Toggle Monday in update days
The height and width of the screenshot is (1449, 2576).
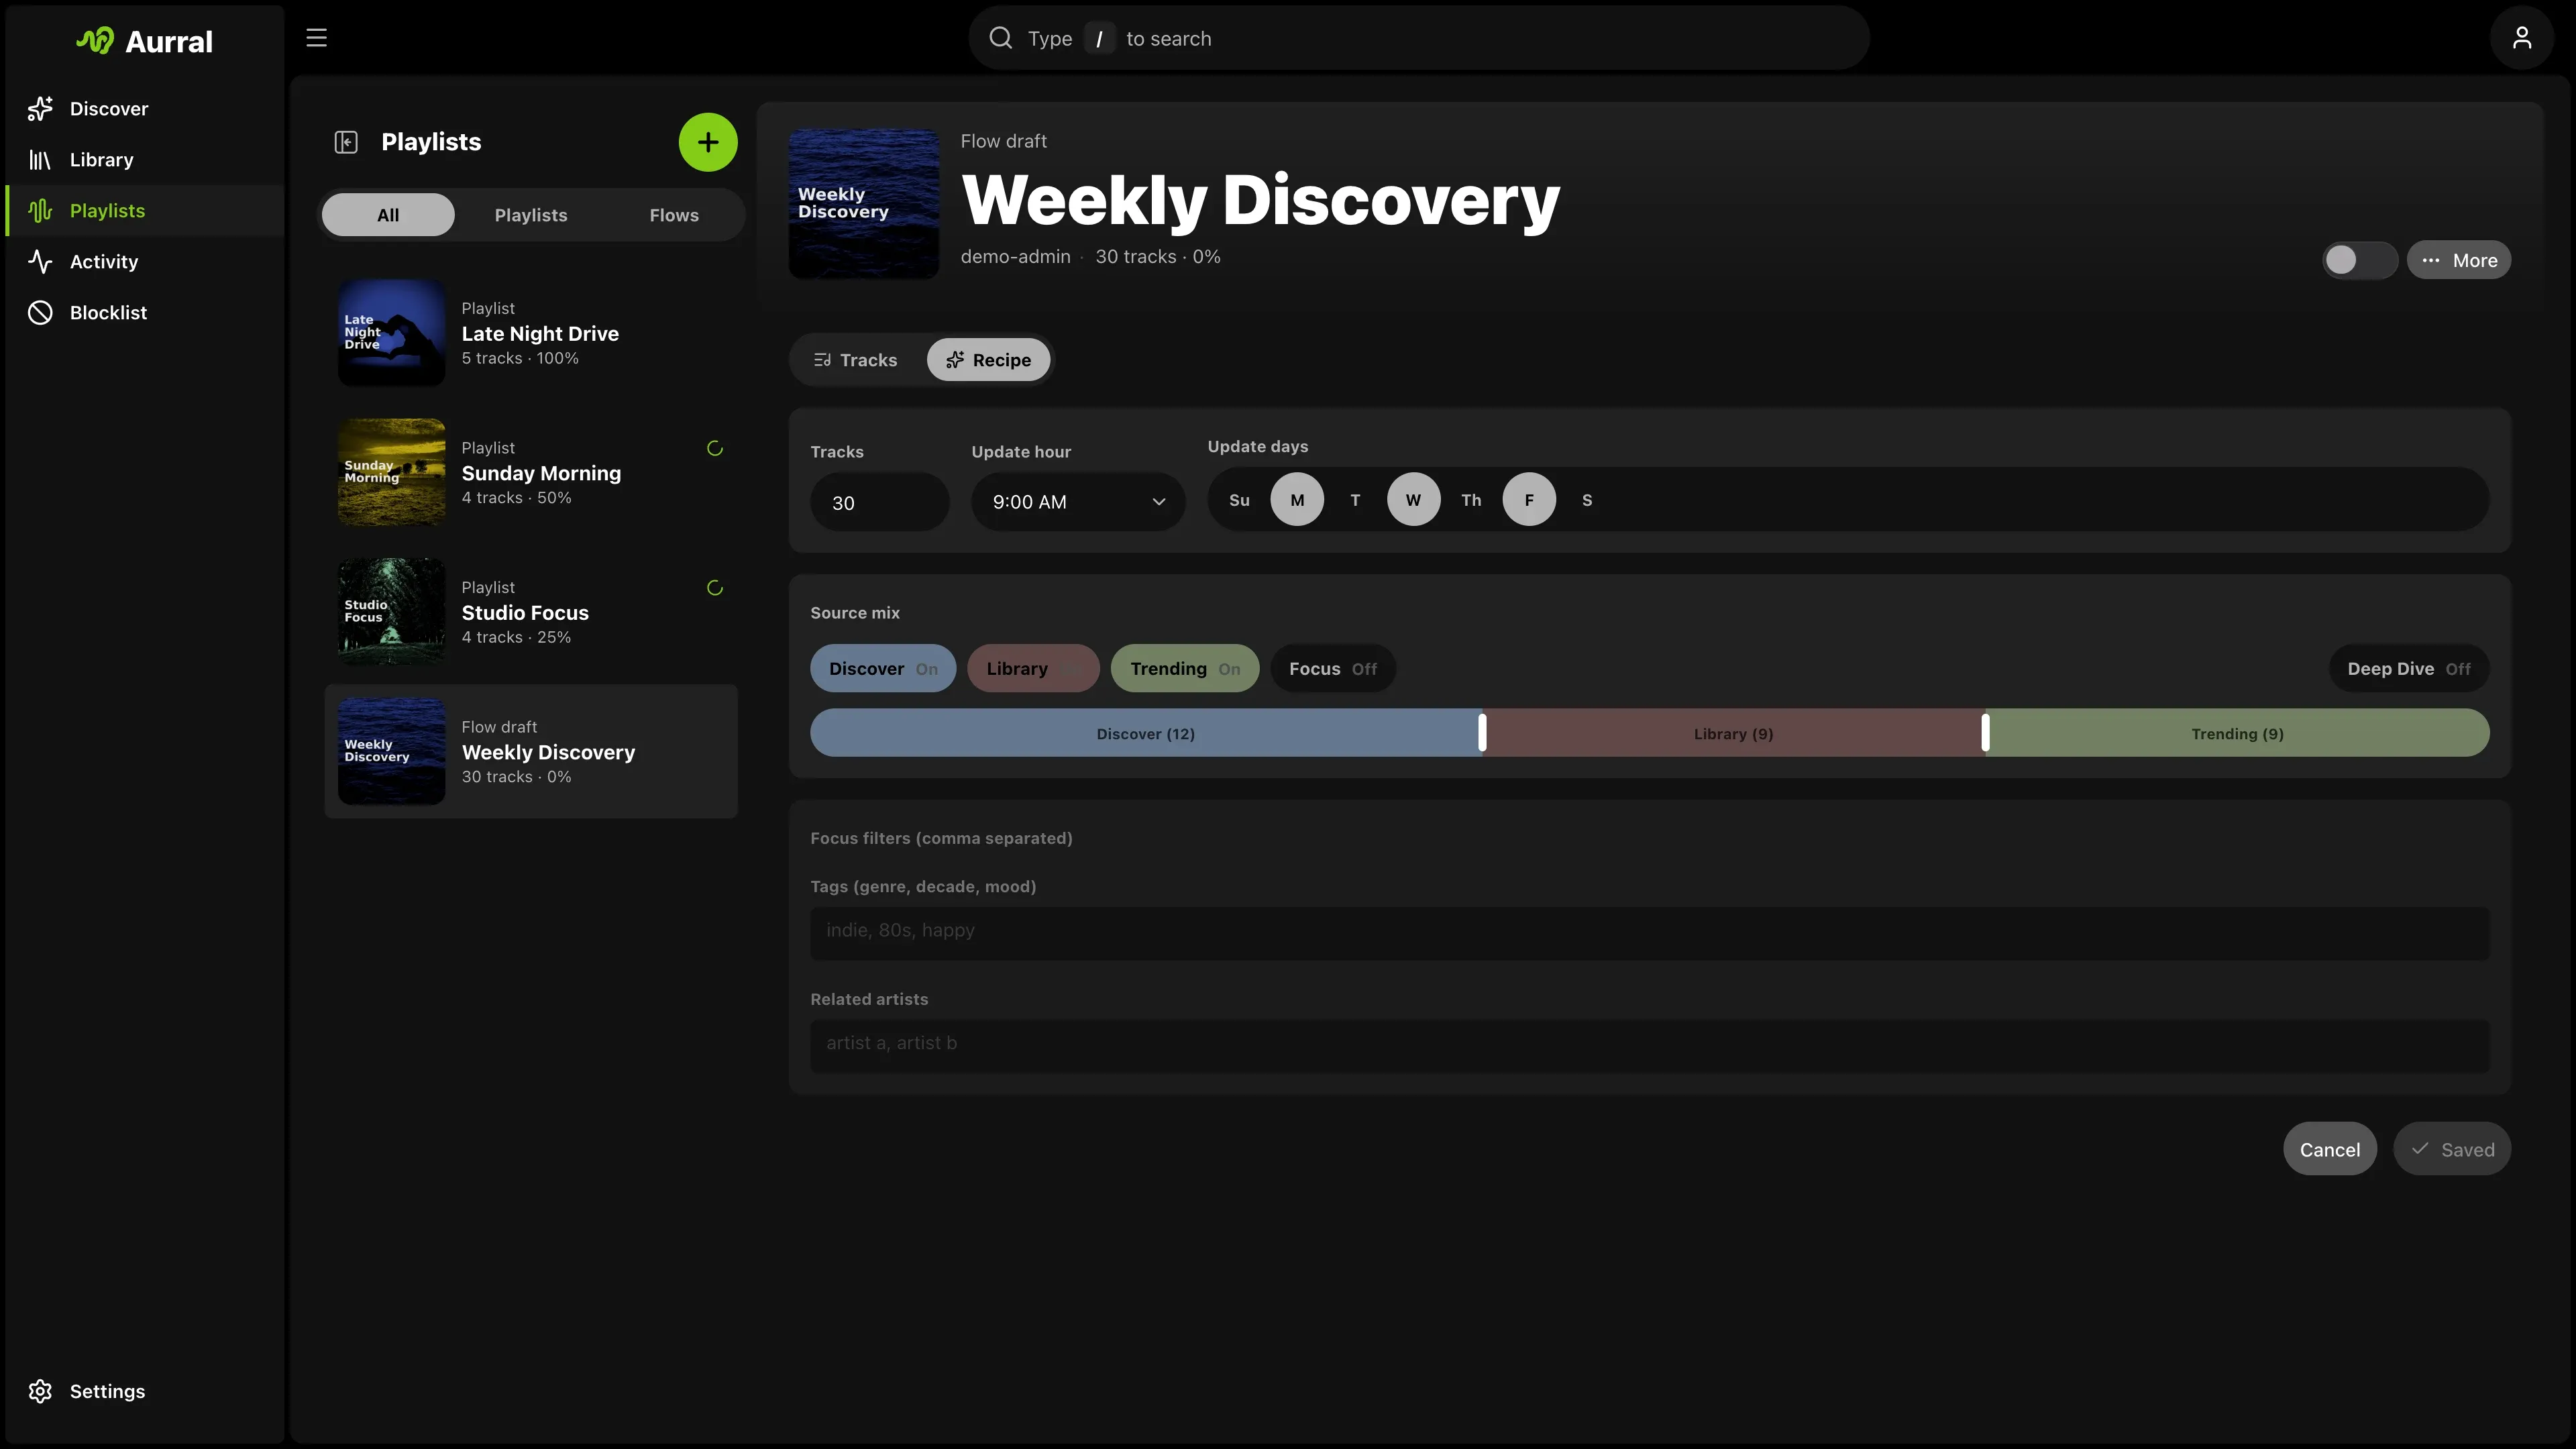click(x=1297, y=500)
